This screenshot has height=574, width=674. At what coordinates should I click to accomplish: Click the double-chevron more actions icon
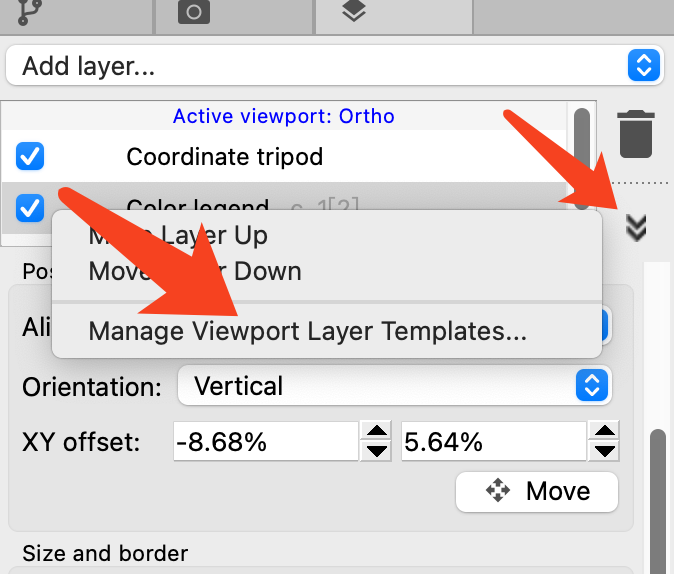pyautogui.click(x=636, y=228)
